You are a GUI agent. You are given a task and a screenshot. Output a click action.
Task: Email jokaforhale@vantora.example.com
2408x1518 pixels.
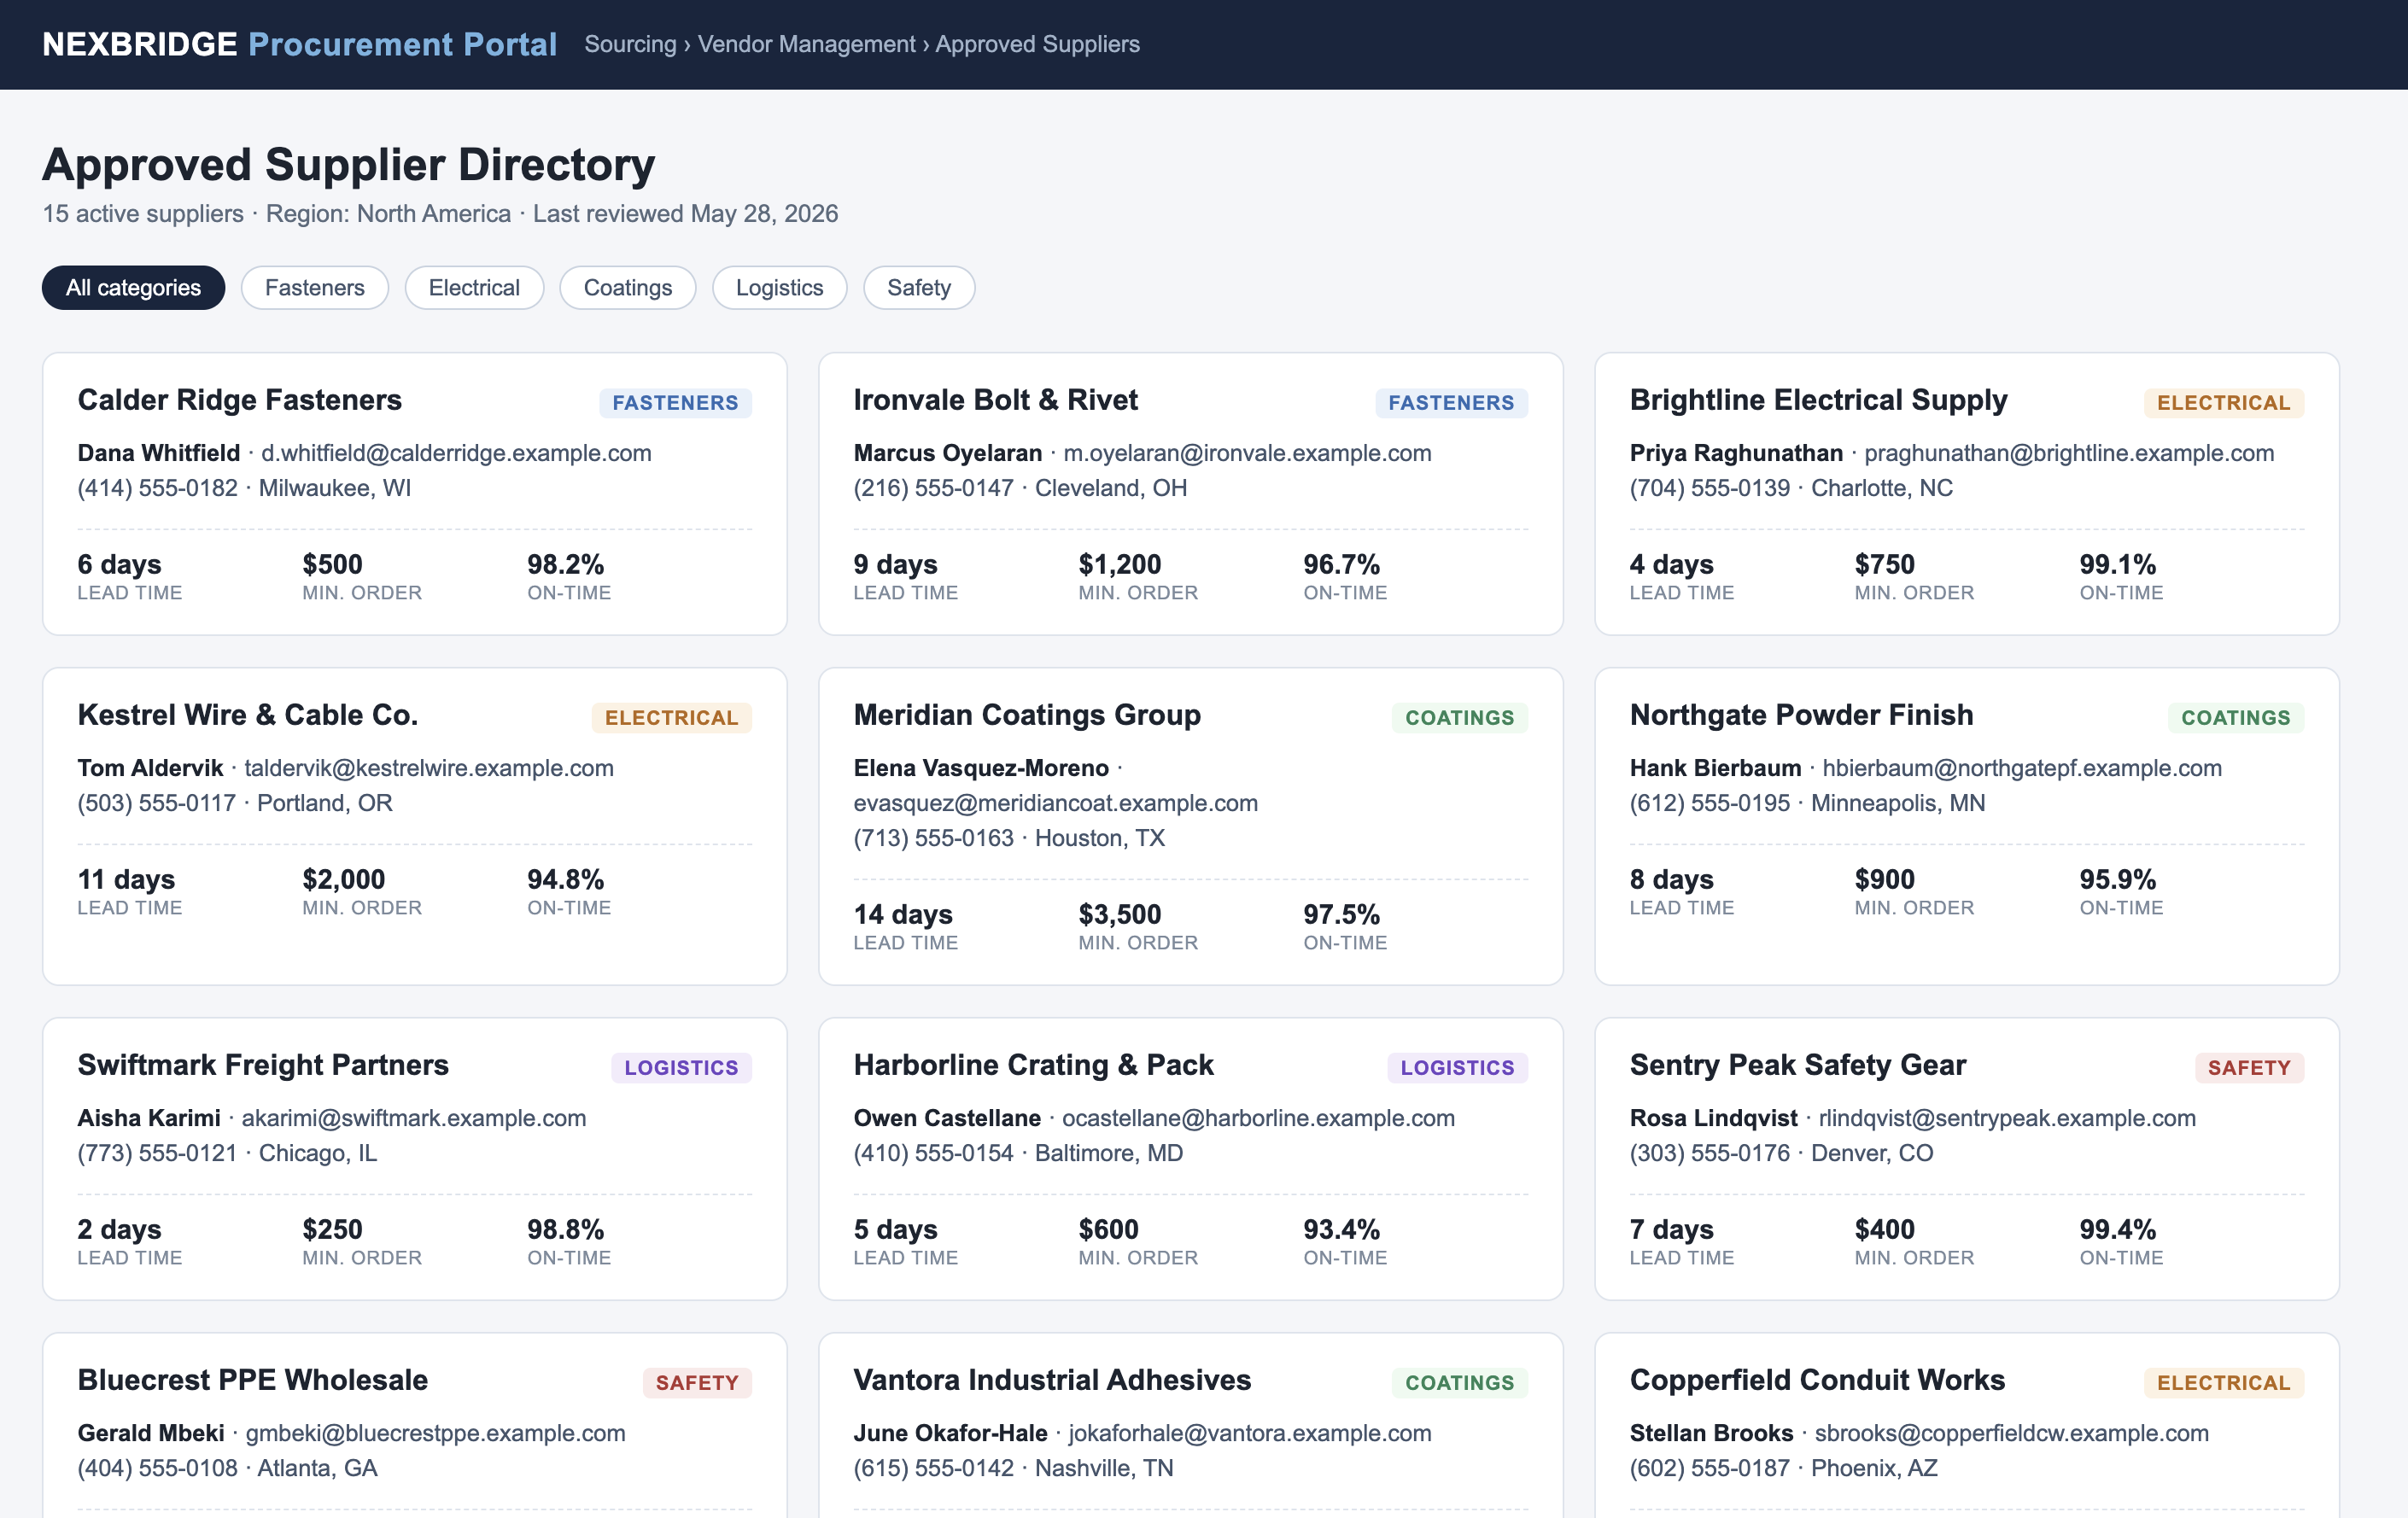(1250, 1433)
